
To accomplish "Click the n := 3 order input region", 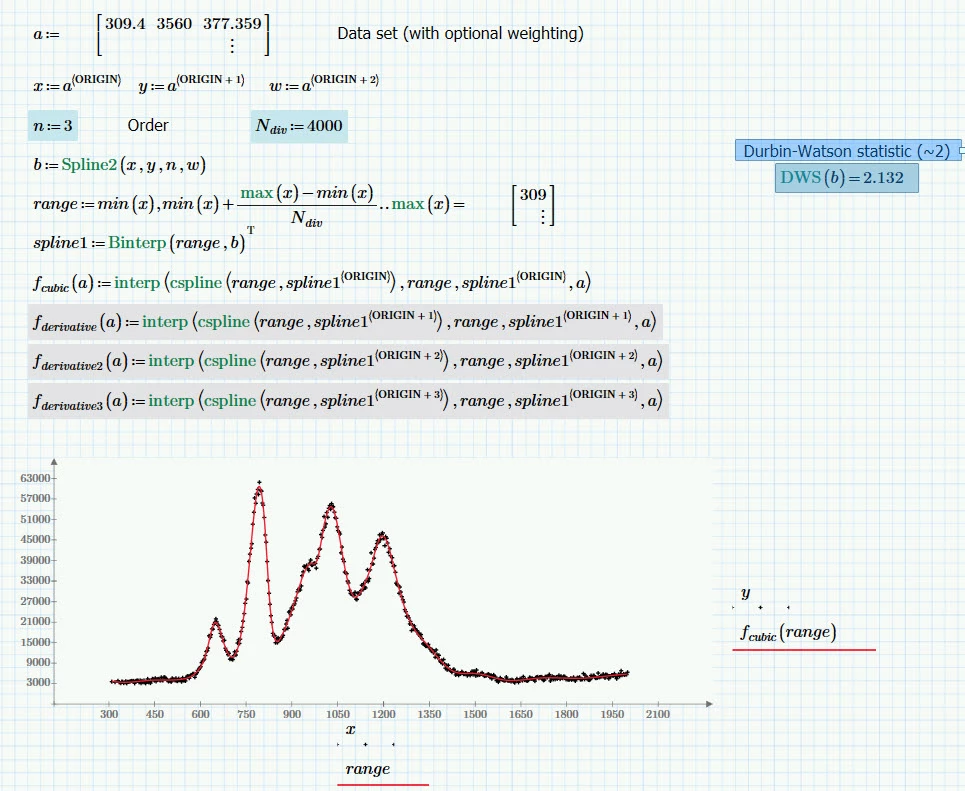I will point(53,126).
